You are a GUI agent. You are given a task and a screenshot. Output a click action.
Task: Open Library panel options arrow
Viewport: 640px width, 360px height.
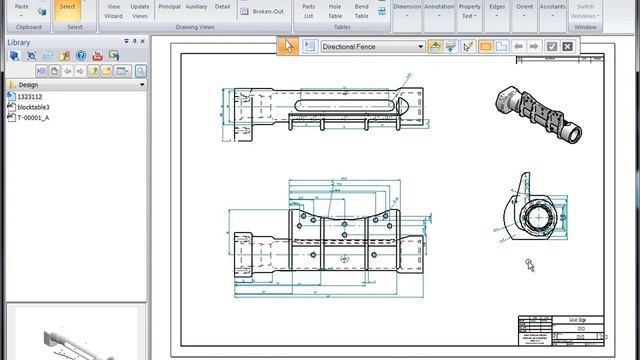(x=126, y=41)
